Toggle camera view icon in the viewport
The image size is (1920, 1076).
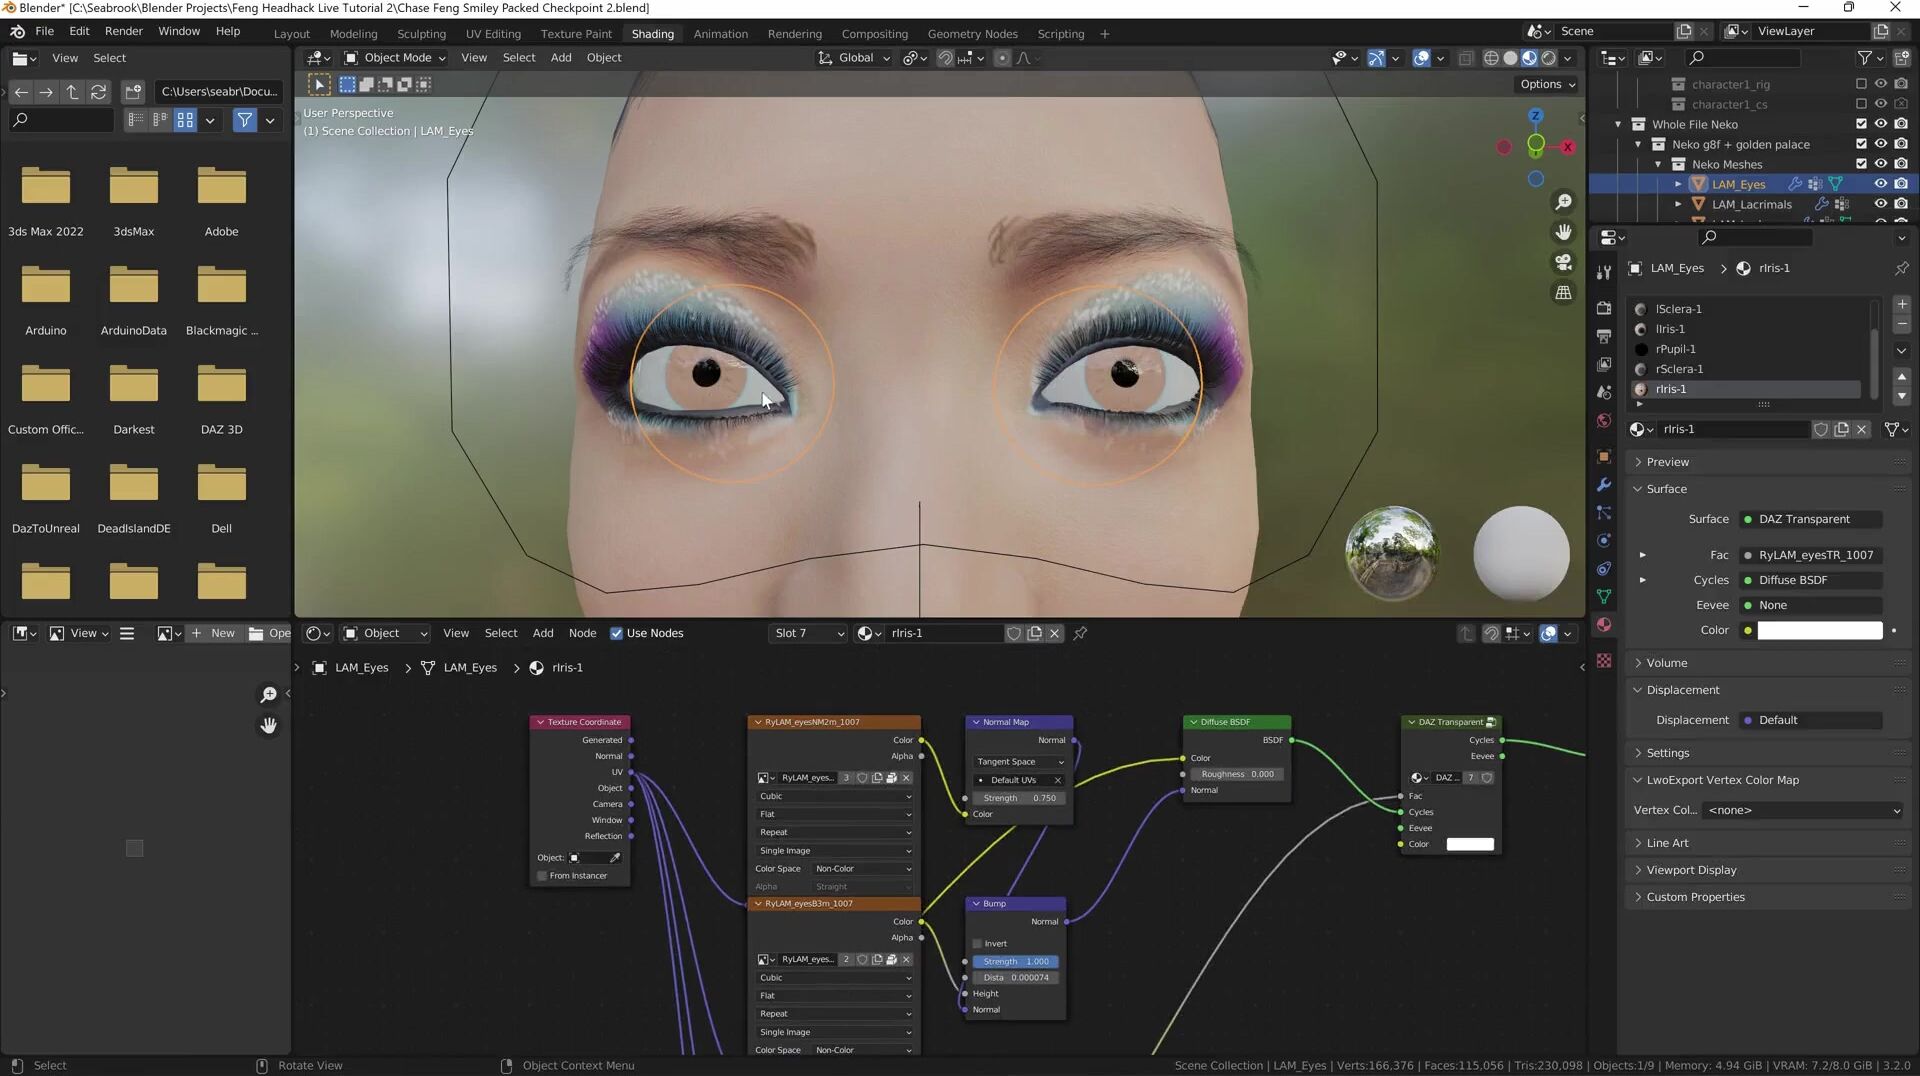click(1563, 262)
